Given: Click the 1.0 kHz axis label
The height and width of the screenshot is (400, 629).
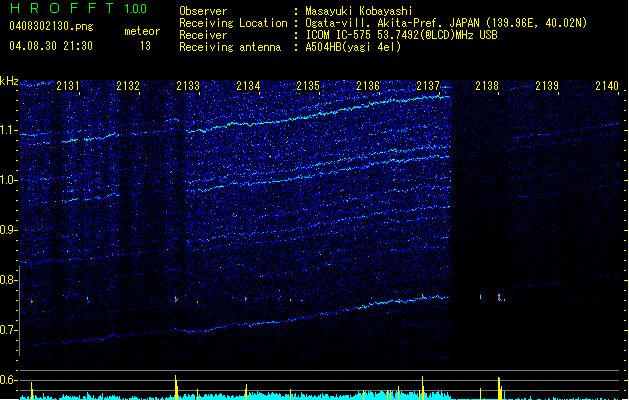Looking at the screenshot, I should [x=9, y=180].
